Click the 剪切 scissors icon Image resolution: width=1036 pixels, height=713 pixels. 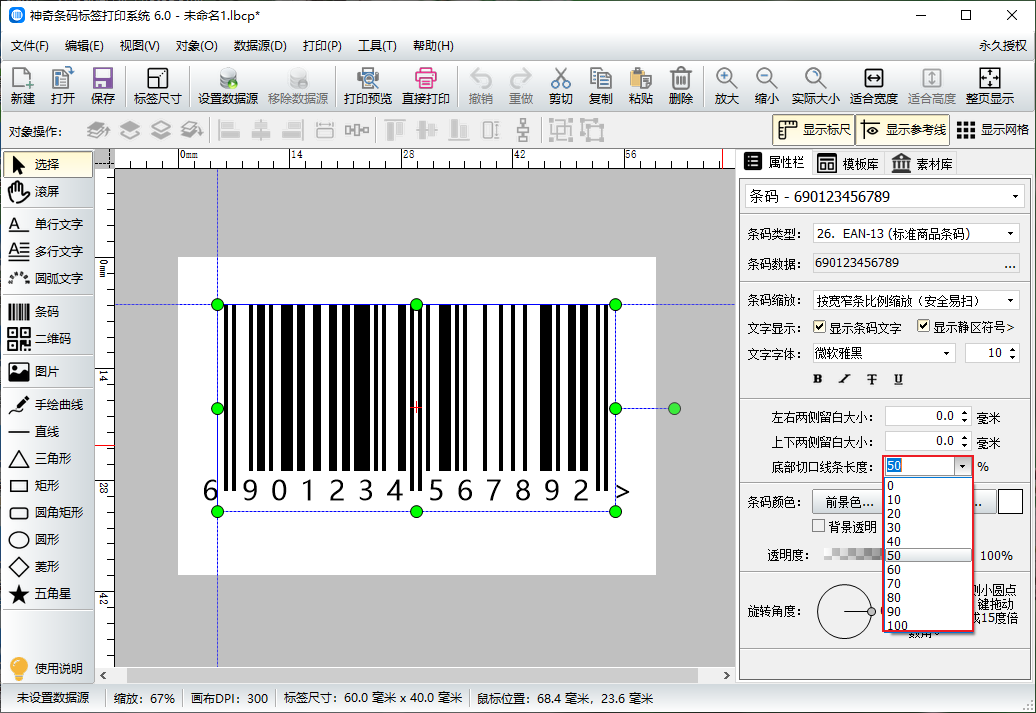(560, 86)
